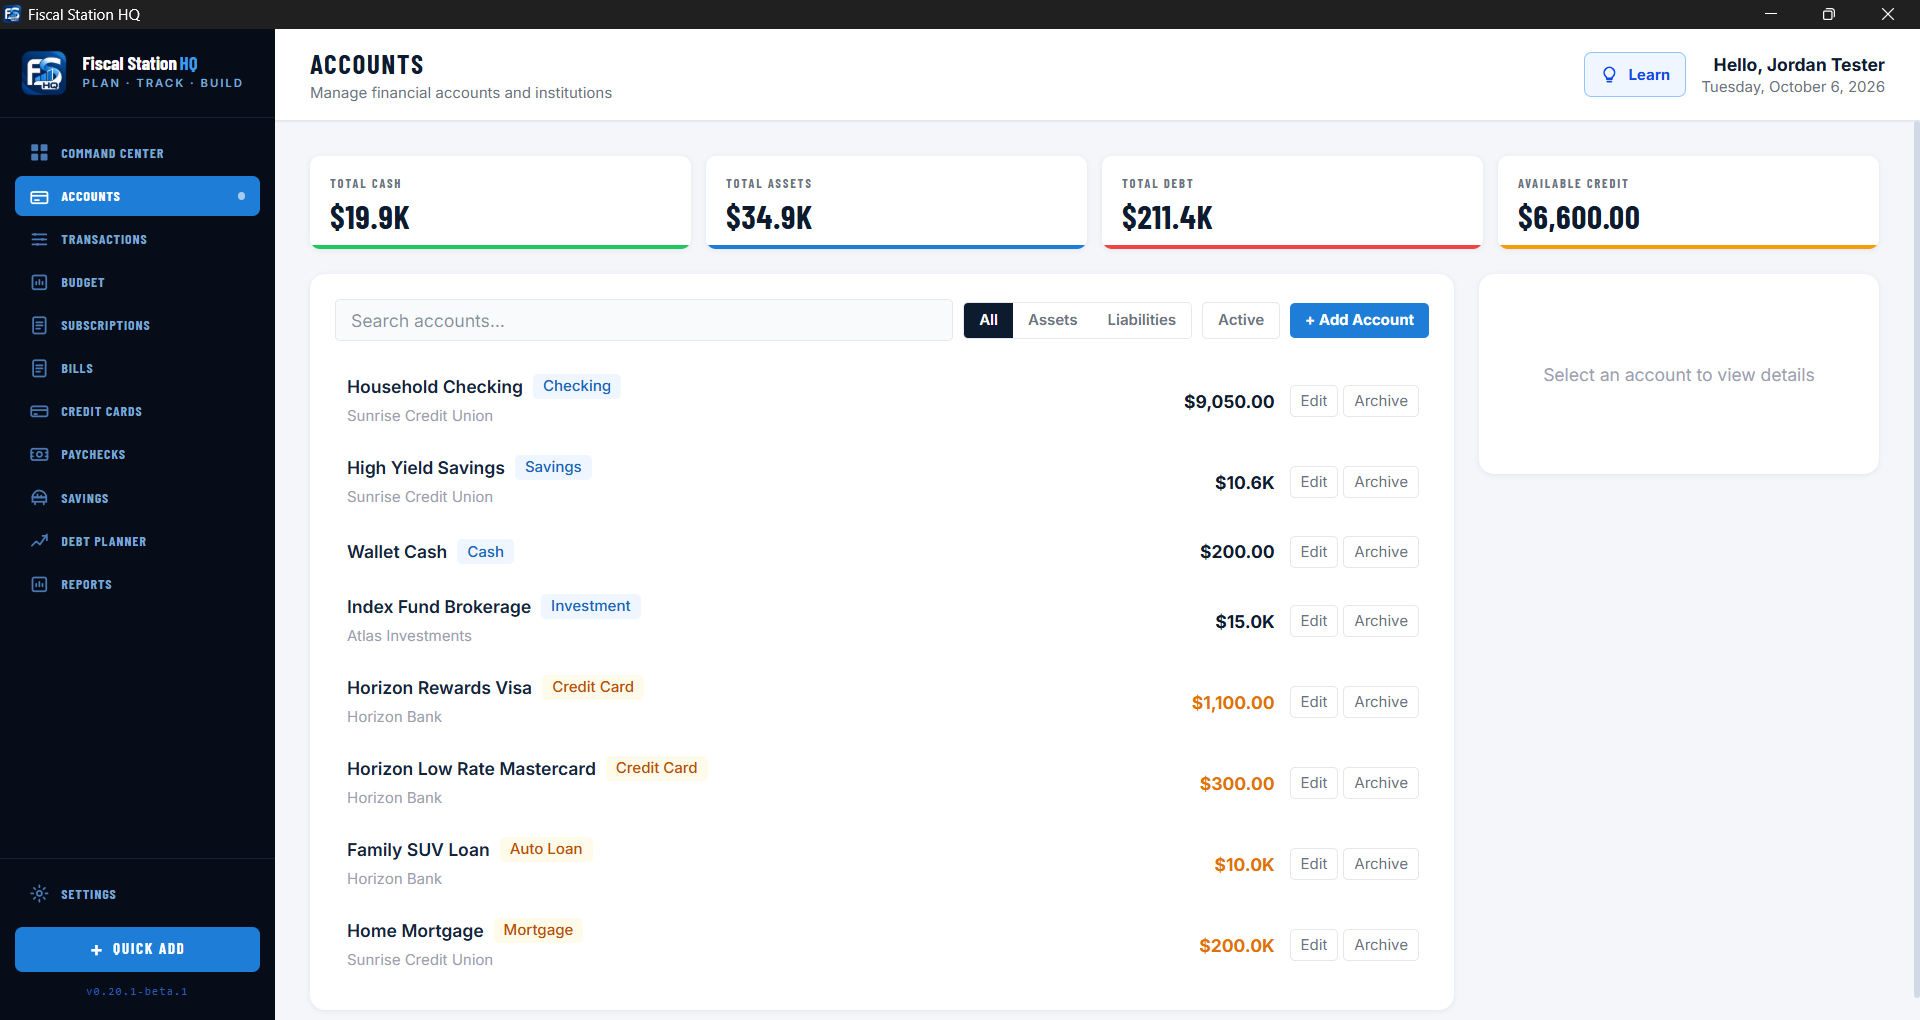This screenshot has width=1920, height=1020.
Task: Open Credit Cards icon in sidebar
Action: (x=39, y=412)
